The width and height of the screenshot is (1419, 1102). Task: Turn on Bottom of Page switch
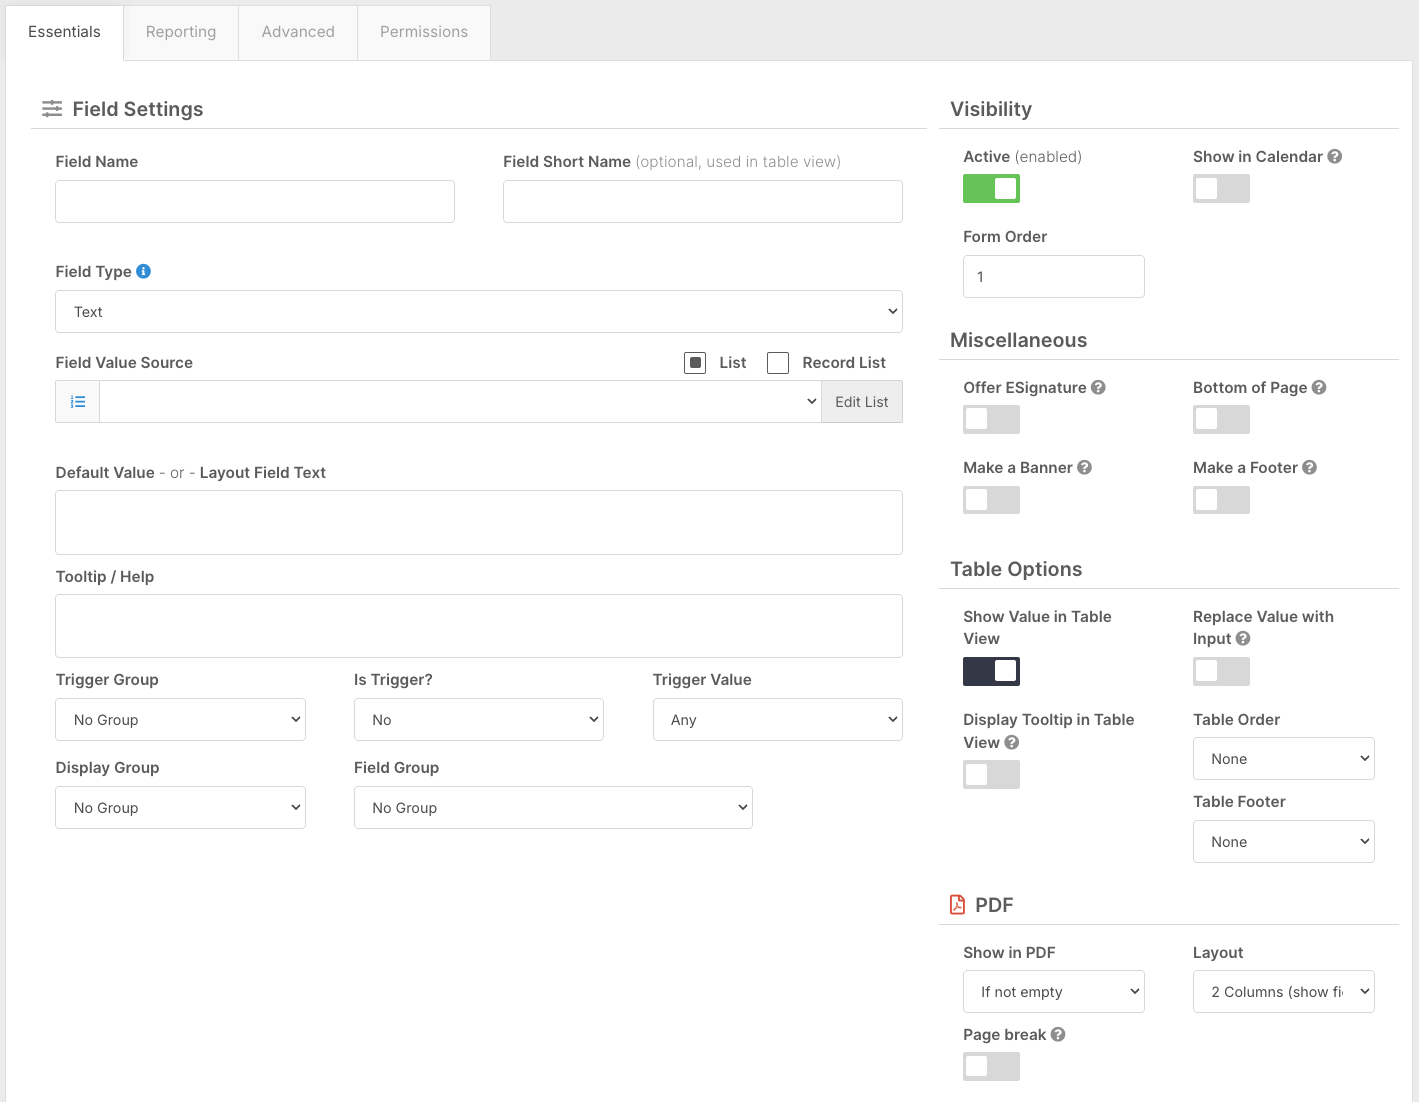[x=1221, y=419]
